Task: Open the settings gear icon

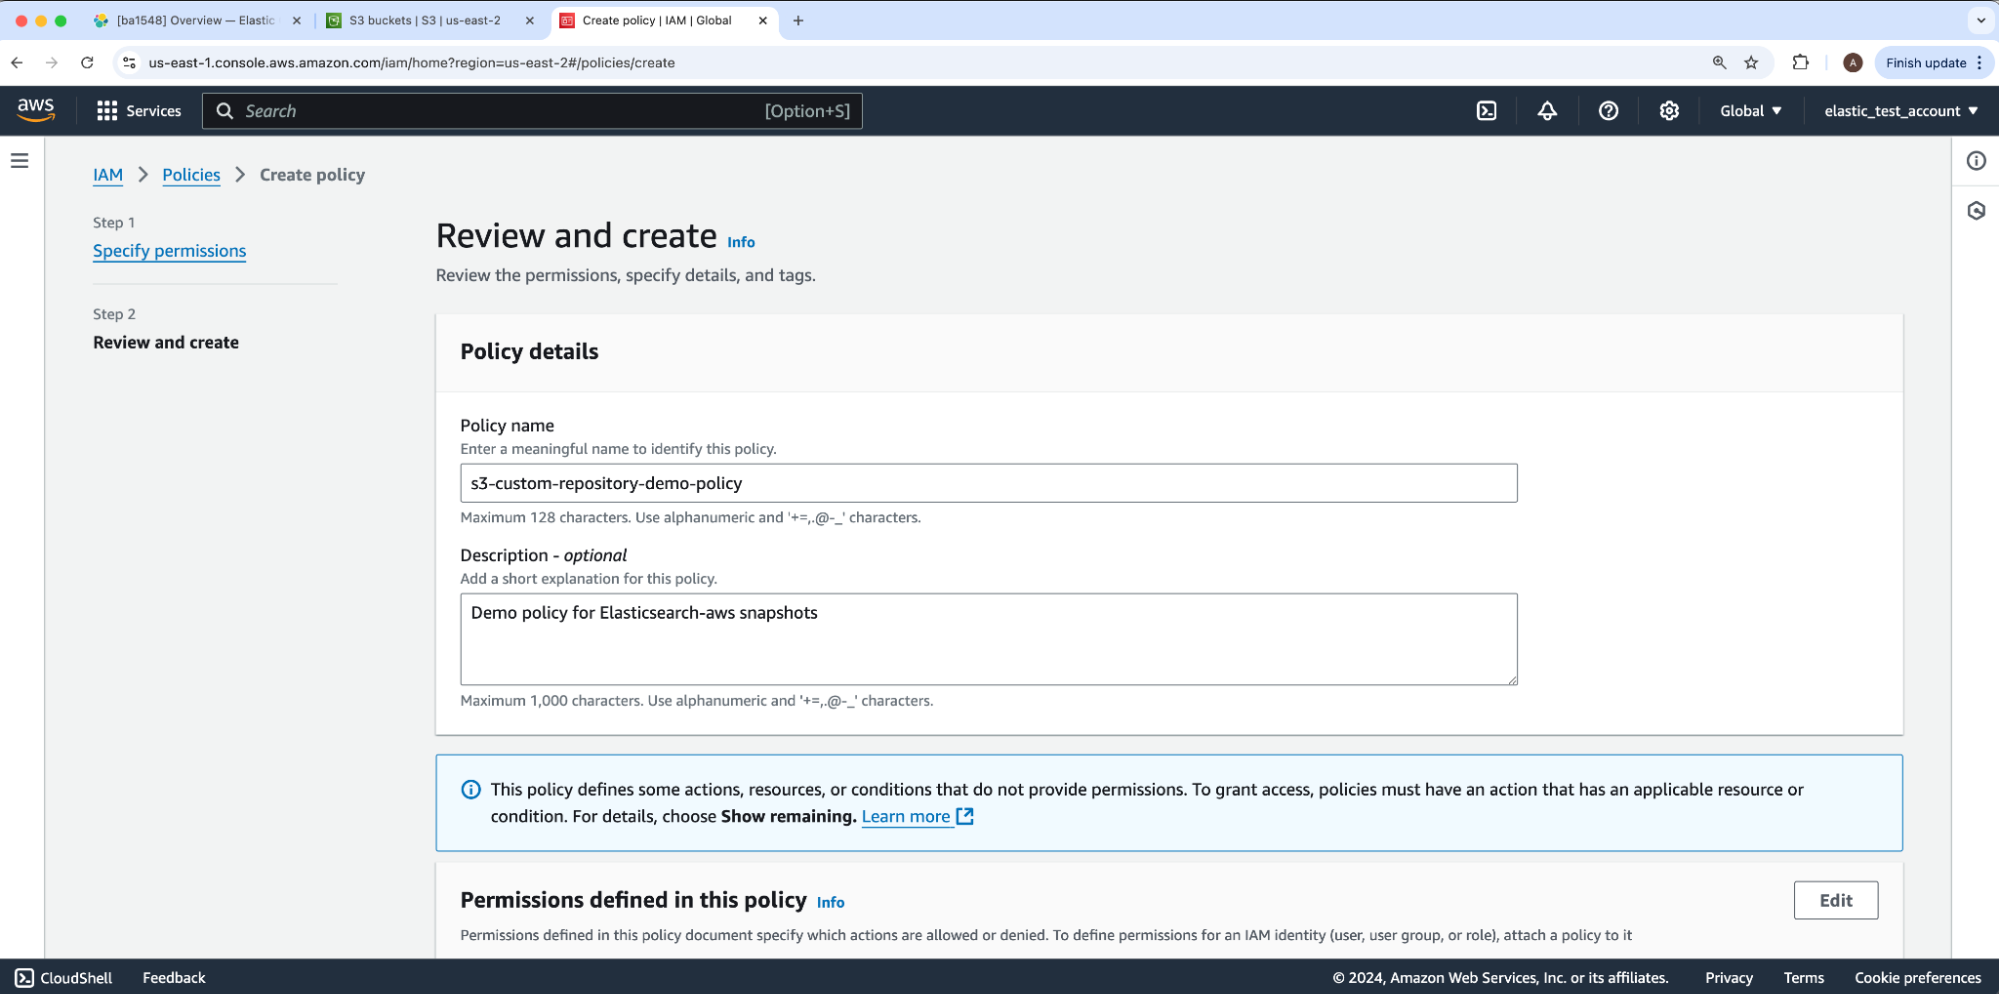Action: point(1669,111)
